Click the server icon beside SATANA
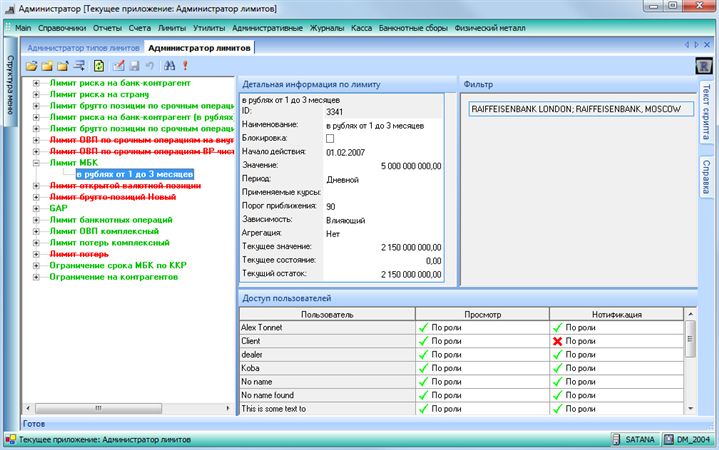Image resolution: width=719 pixels, height=450 pixels. 616,439
